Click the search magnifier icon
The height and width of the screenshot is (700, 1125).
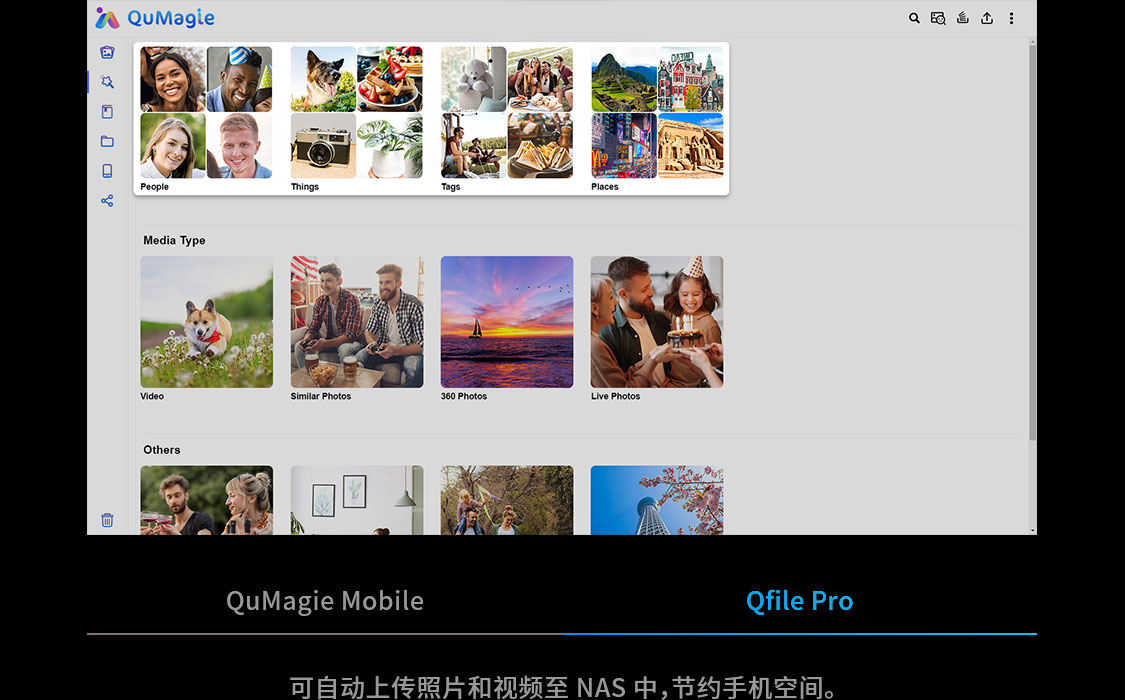(x=914, y=18)
